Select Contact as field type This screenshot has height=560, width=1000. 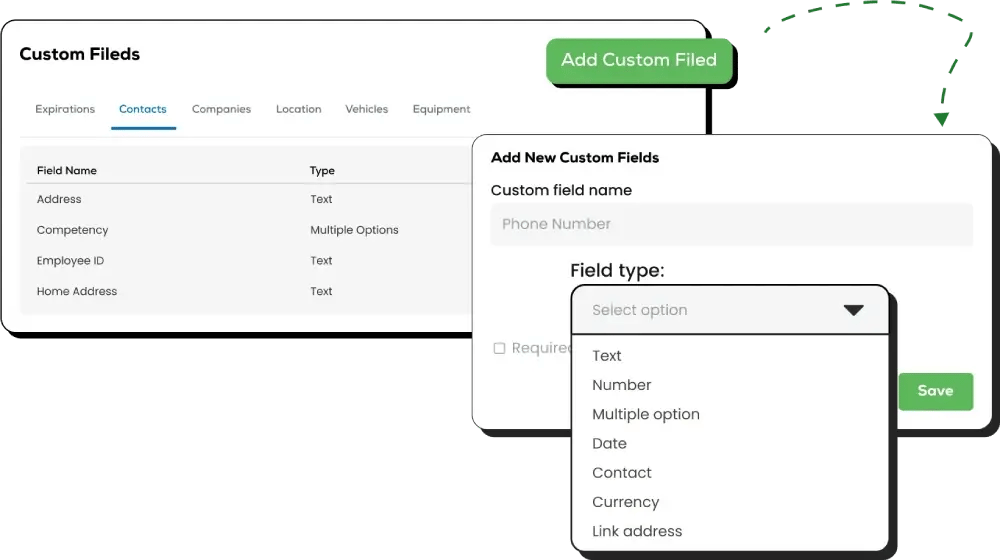pos(622,473)
